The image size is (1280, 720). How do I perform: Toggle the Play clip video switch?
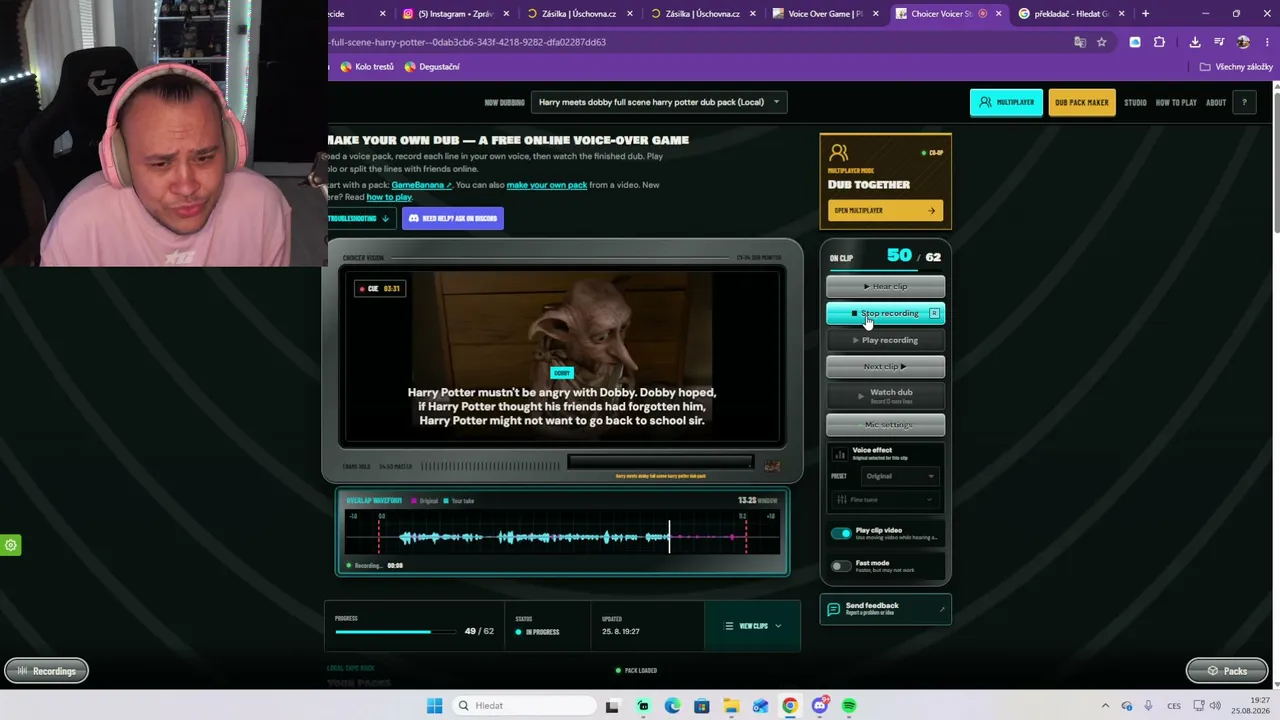(x=841, y=533)
